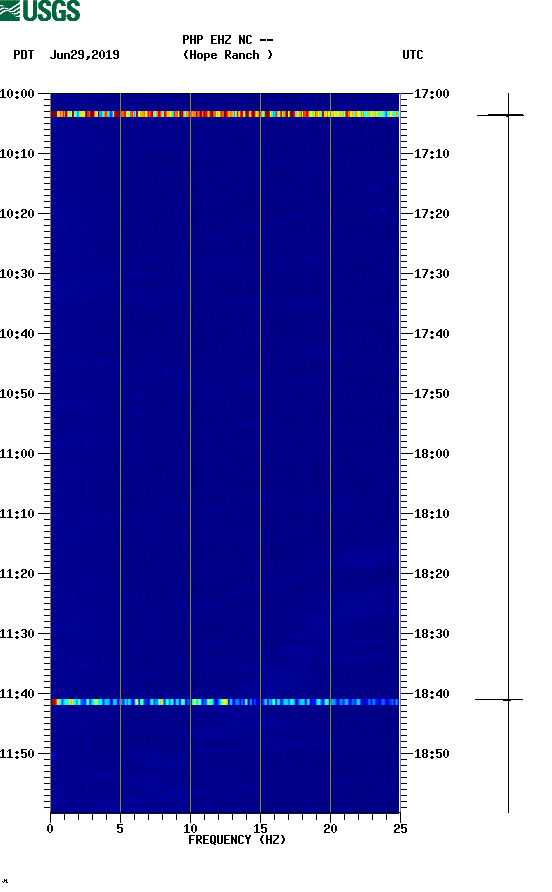Click the '18:50' UTC time label
The image size is (552, 892).
pos(431,754)
